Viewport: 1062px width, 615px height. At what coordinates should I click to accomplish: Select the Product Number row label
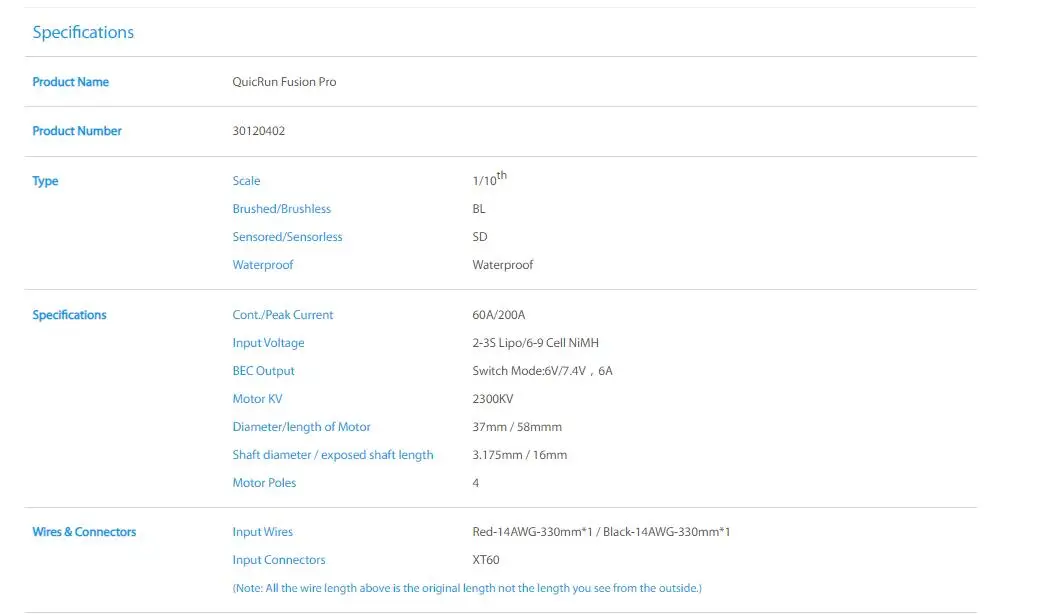pyautogui.click(x=77, y=131)
